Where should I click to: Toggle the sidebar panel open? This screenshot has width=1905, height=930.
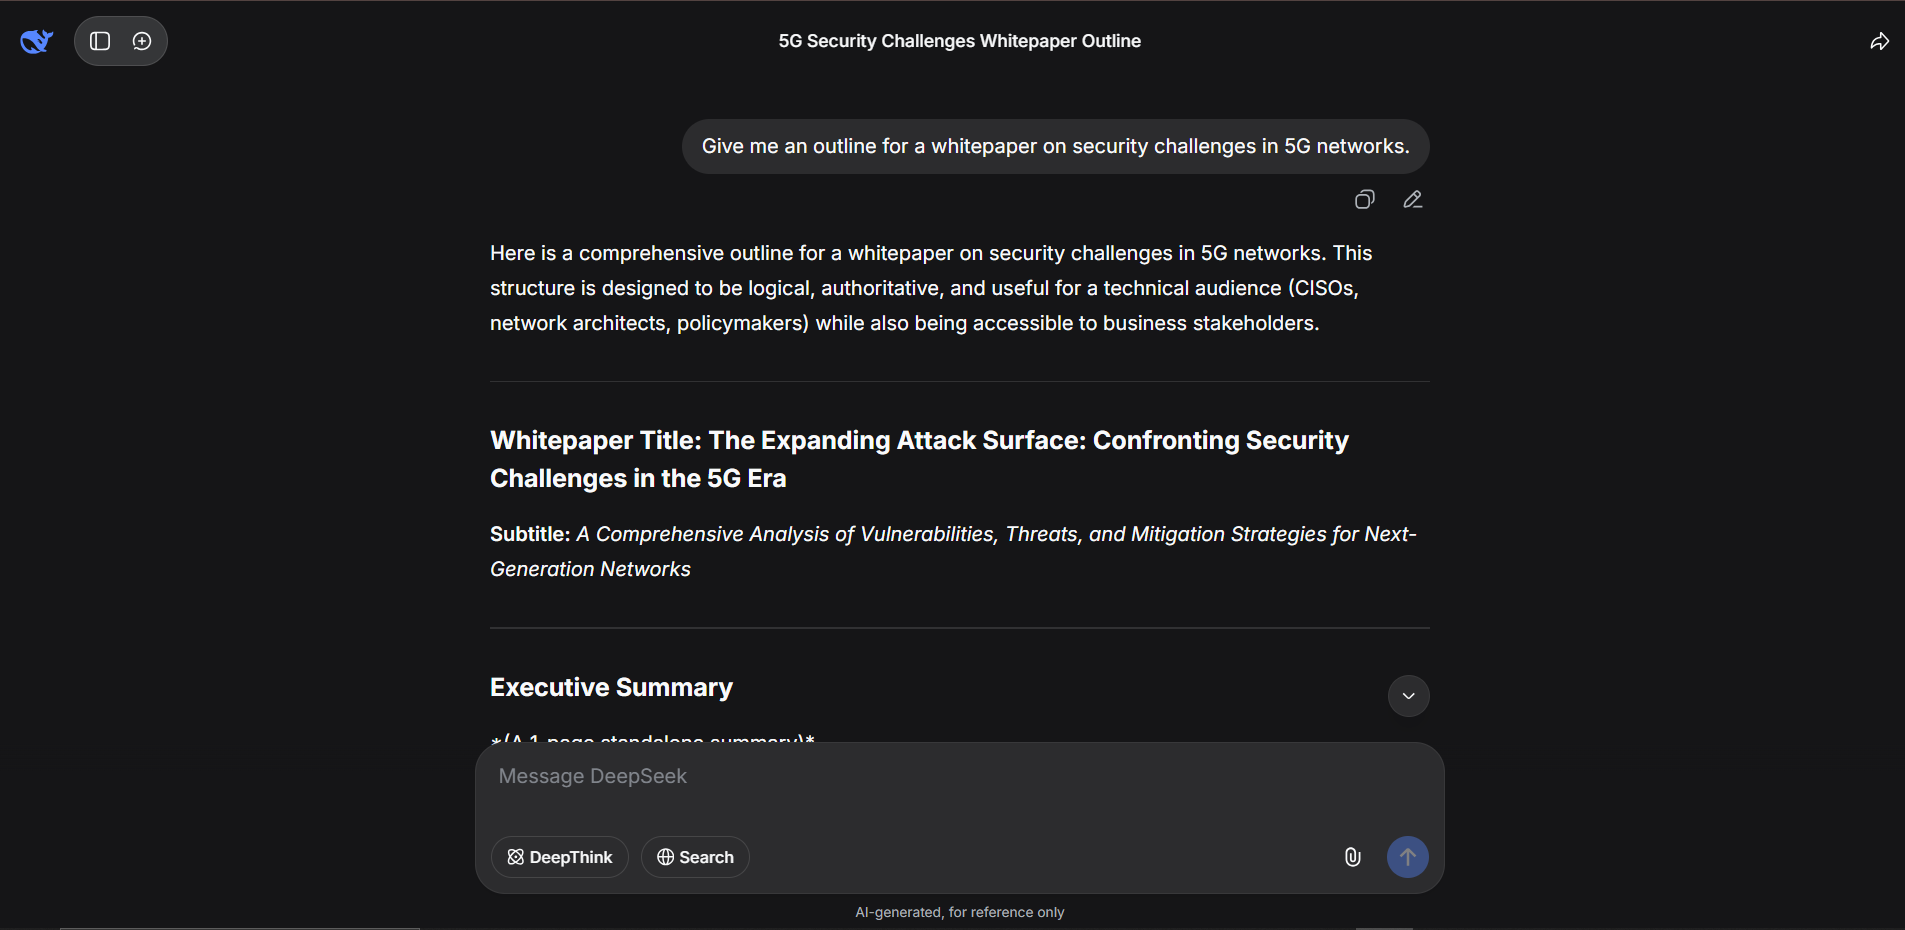click(x=100, y=41)
